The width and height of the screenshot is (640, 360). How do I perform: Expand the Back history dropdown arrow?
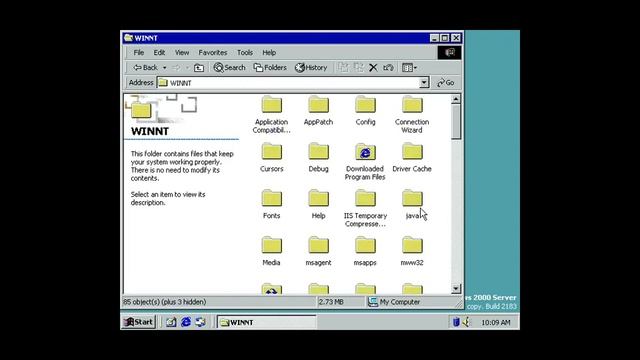pos(164,68)
